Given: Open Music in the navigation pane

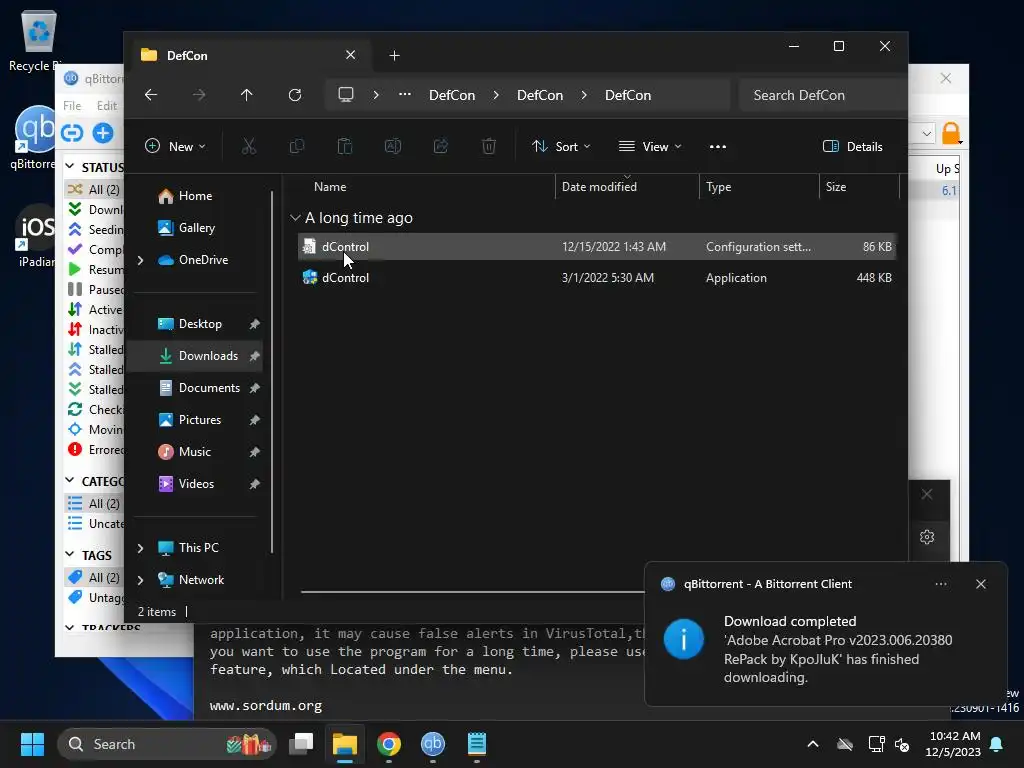Looking at the screenshot, I should [x=195, y=452].
